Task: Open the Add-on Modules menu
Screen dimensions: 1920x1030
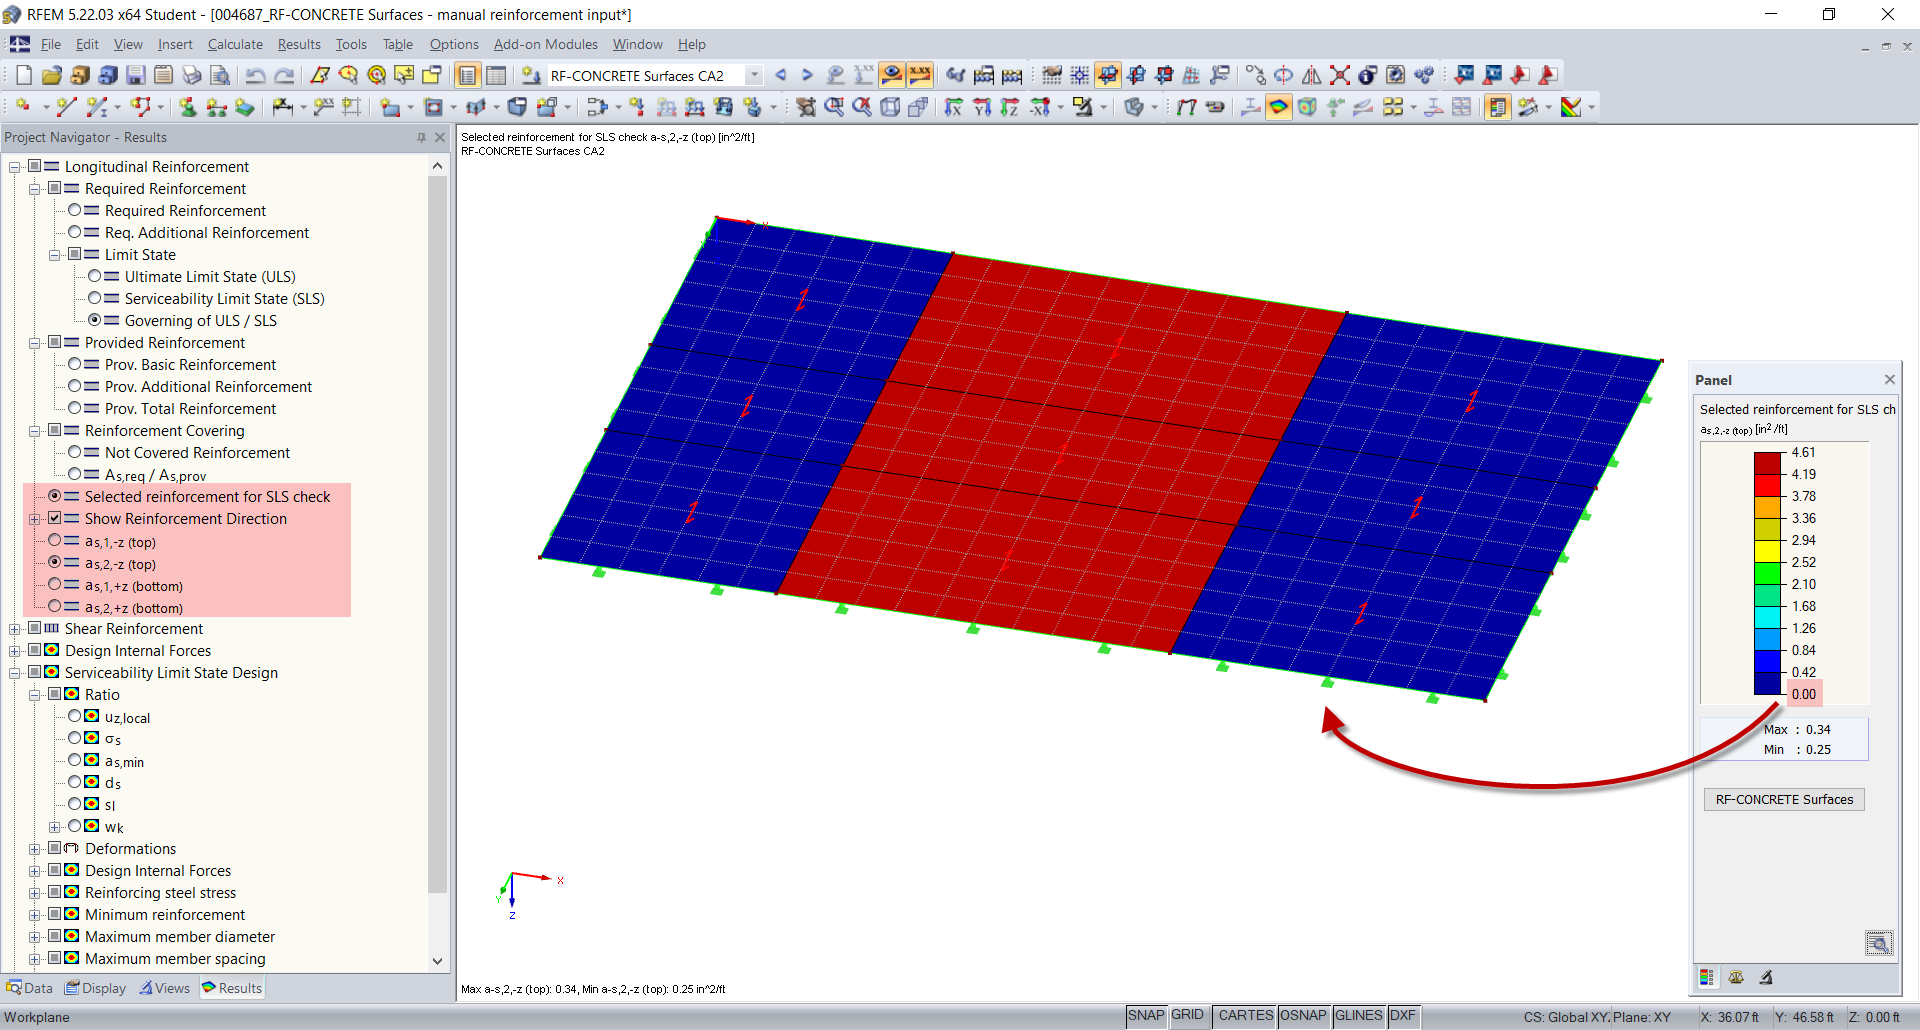Action: [x=545, y=44]
